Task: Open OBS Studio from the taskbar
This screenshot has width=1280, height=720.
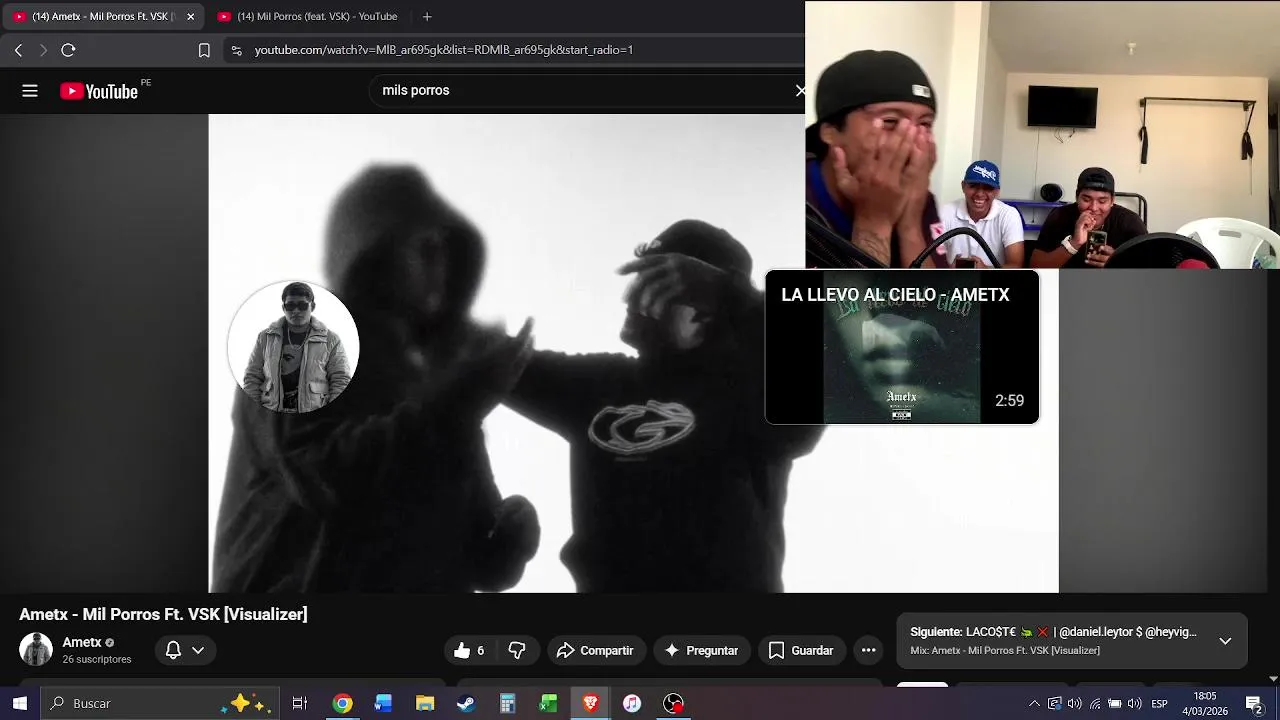Action: pos(673,703)
